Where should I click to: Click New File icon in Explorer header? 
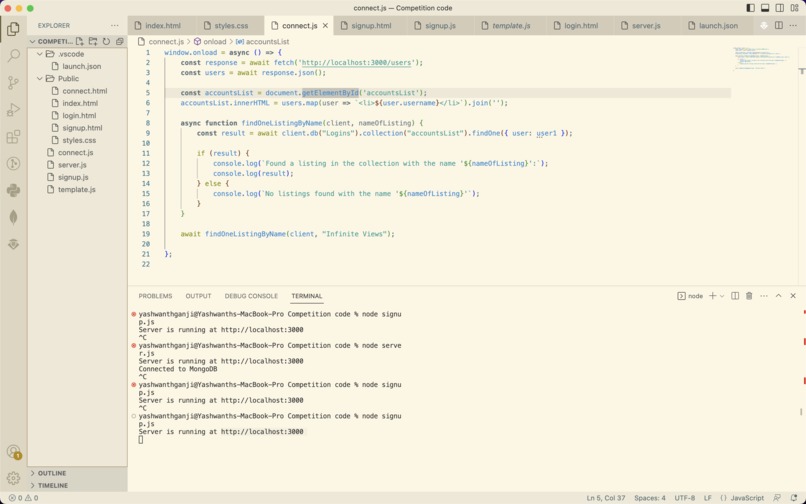[x=80, y=41]
